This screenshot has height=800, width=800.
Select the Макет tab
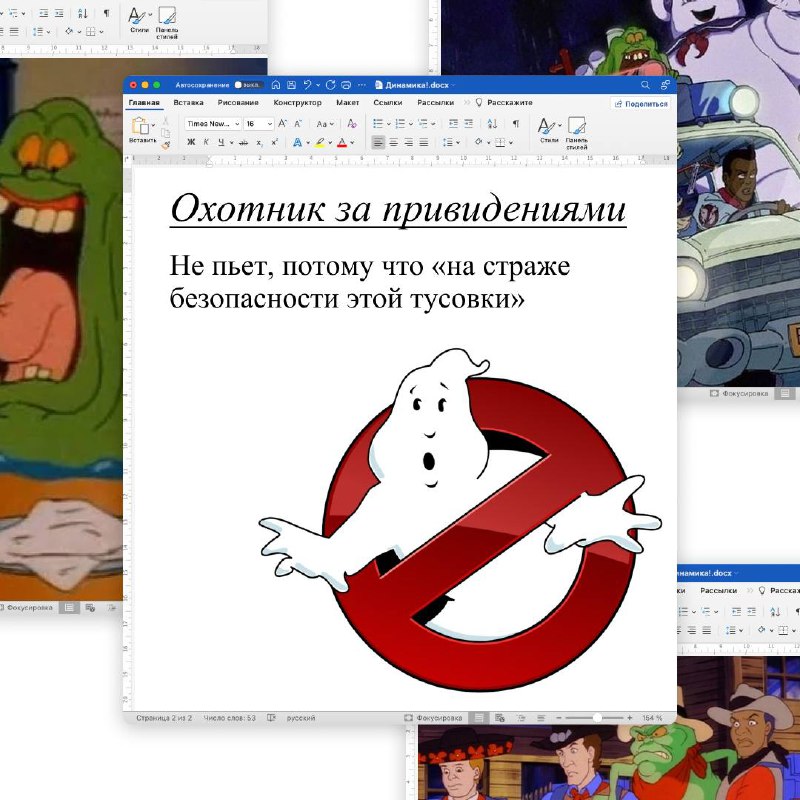pos(347,103)
